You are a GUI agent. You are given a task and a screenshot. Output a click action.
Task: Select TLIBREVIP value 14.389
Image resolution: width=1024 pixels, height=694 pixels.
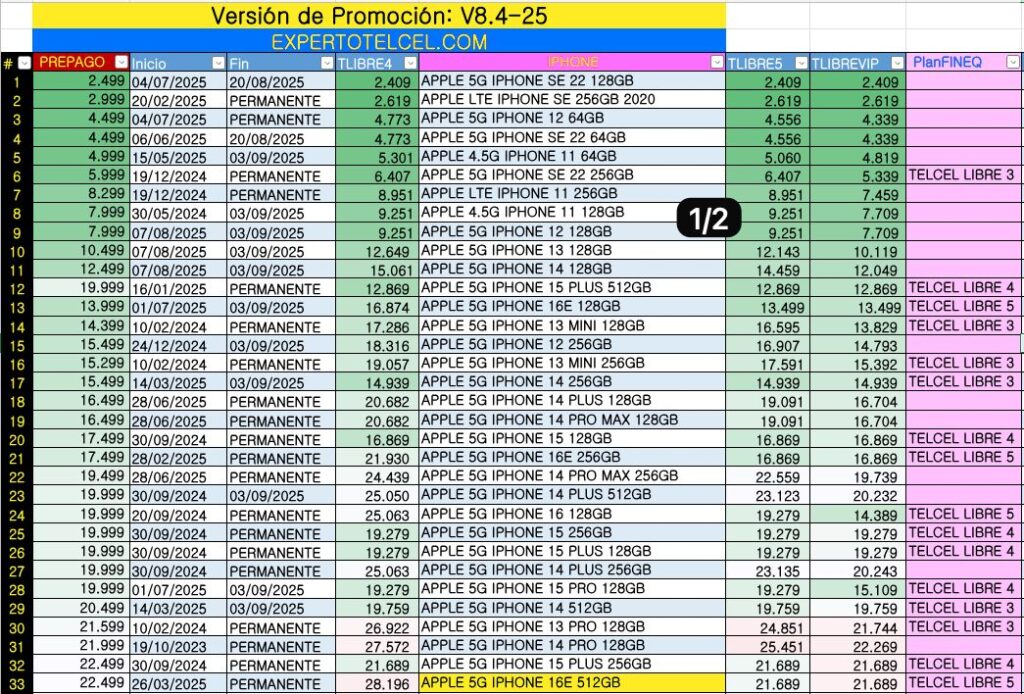(x=857, y=515)
